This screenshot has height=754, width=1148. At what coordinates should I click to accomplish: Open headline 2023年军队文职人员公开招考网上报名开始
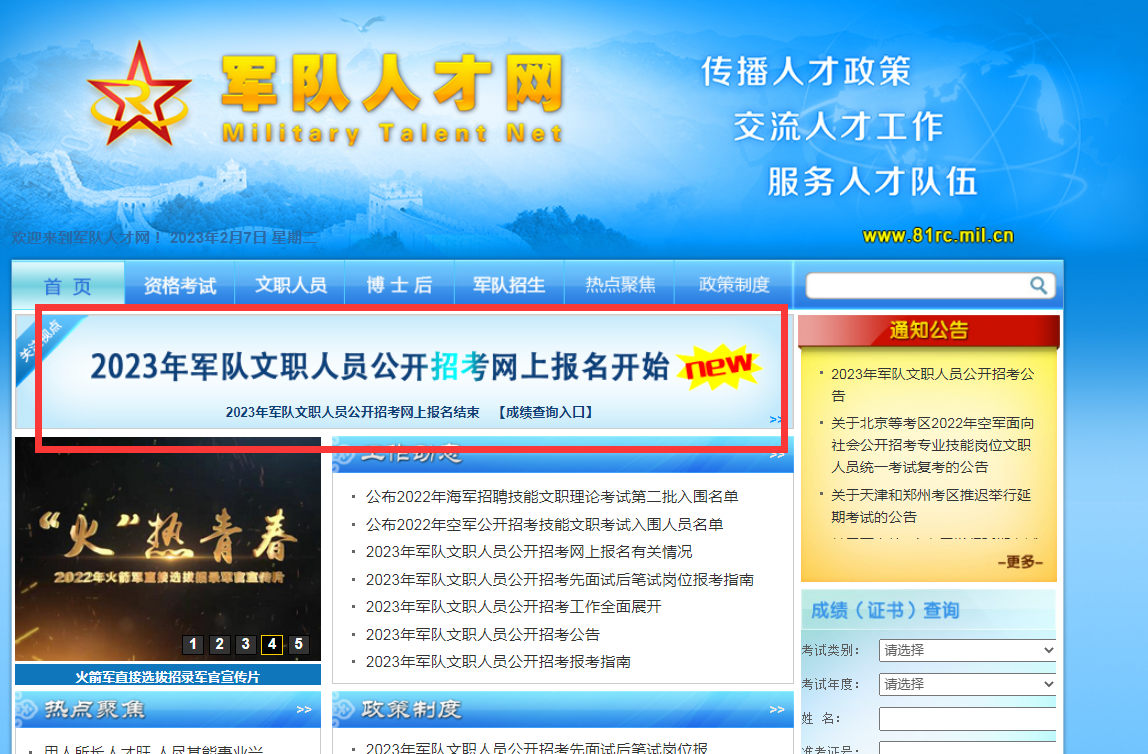379,366
